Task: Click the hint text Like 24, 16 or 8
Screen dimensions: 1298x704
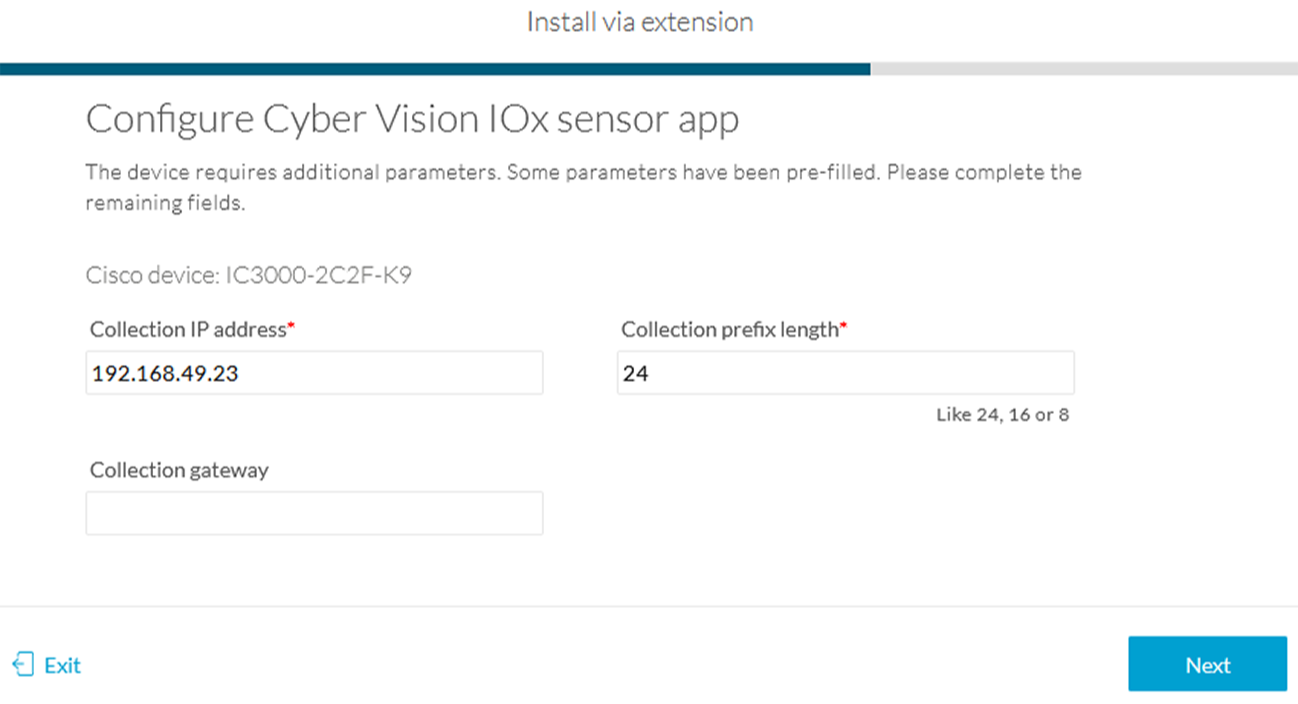Action: (1003, 414)
